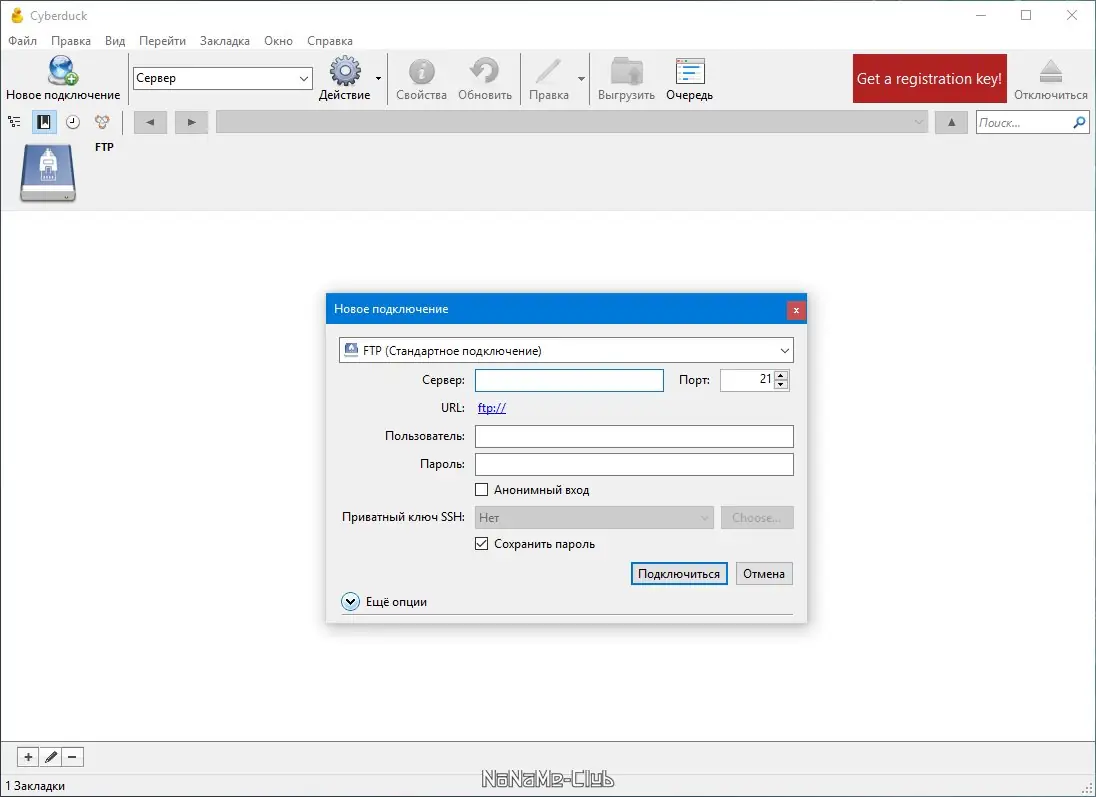The image size is (1096, 797).
Task: Open the Action gear toolbar button
Action: [x=345, y=71]
